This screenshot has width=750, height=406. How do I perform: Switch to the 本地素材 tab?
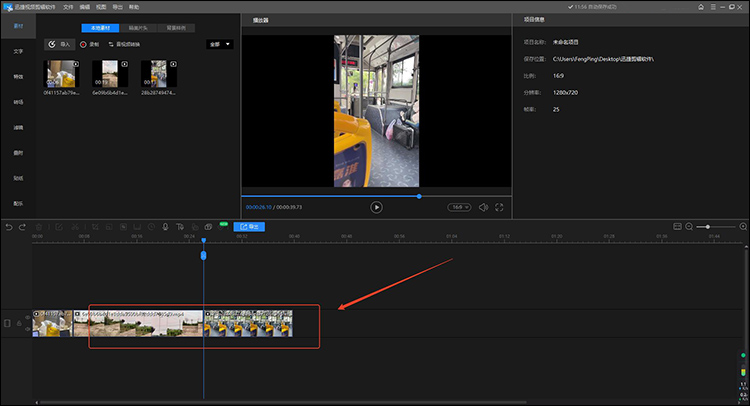(x=100, y=28)
